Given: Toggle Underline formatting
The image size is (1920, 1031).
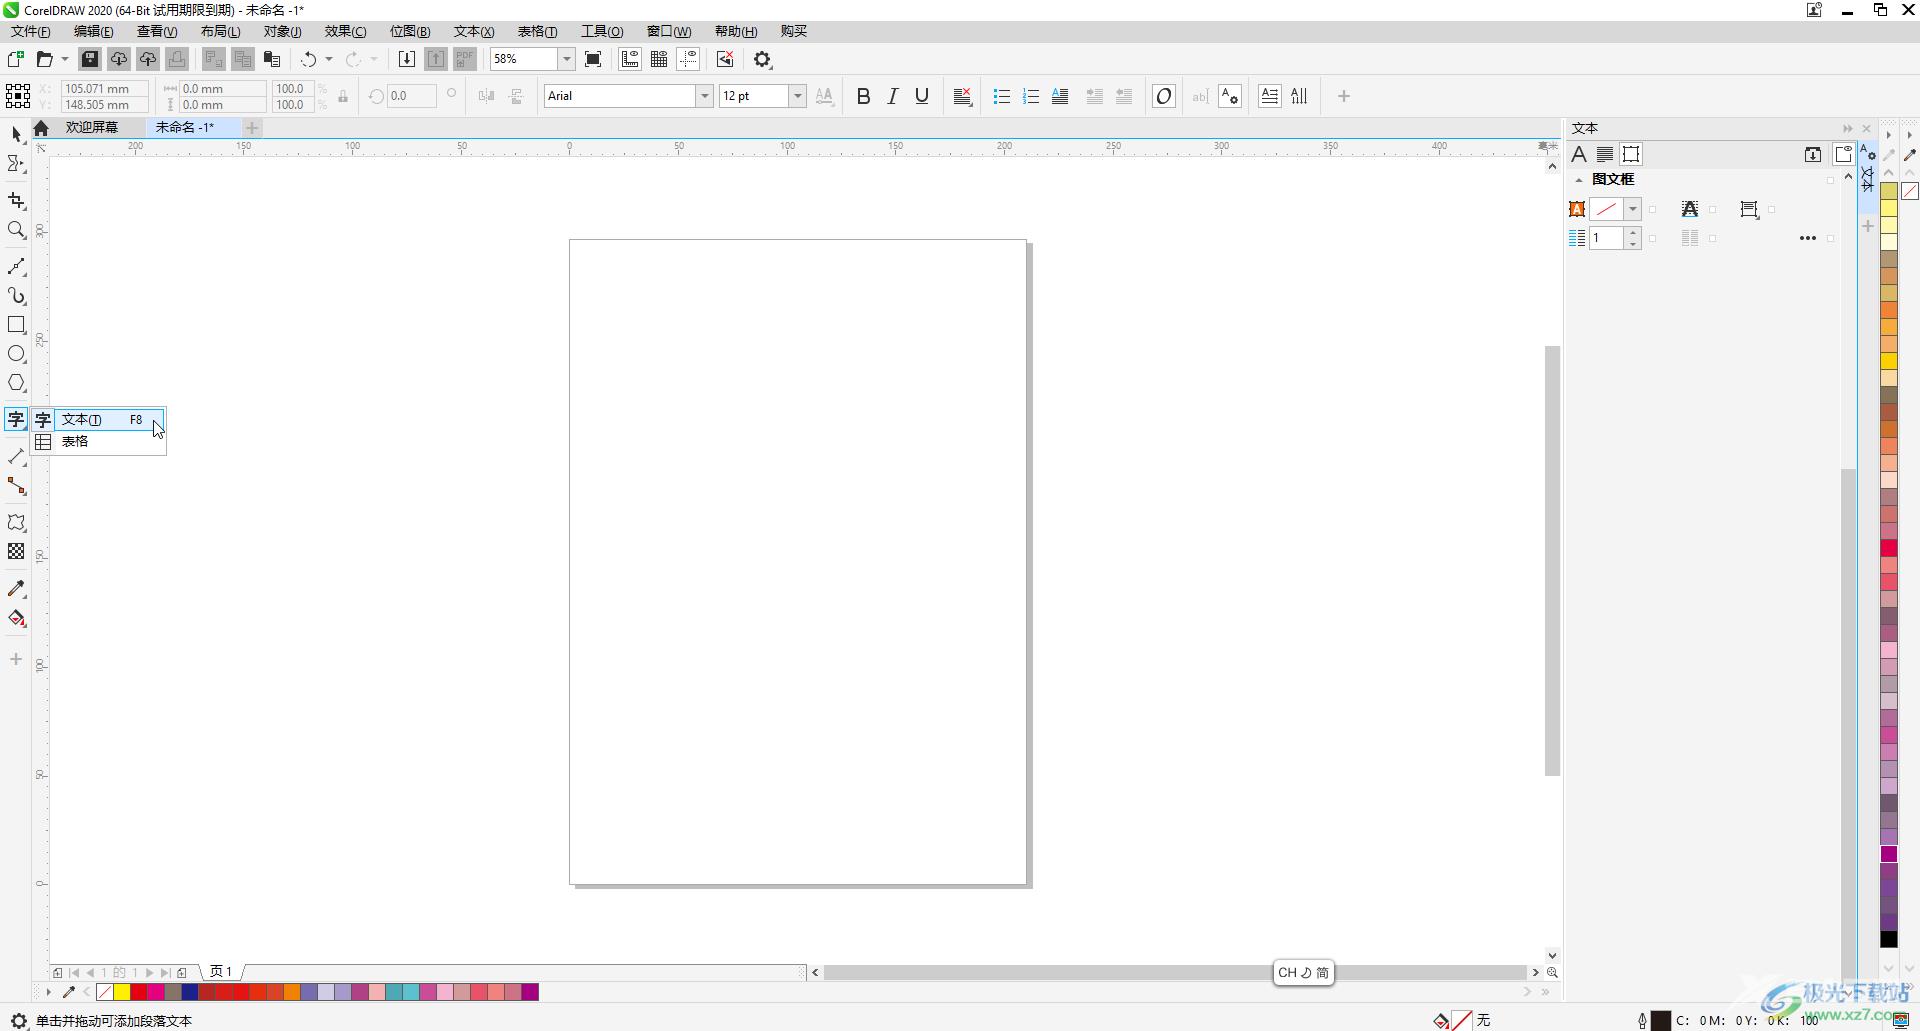Looking at the screenshot, I should (x=921, y=96).
